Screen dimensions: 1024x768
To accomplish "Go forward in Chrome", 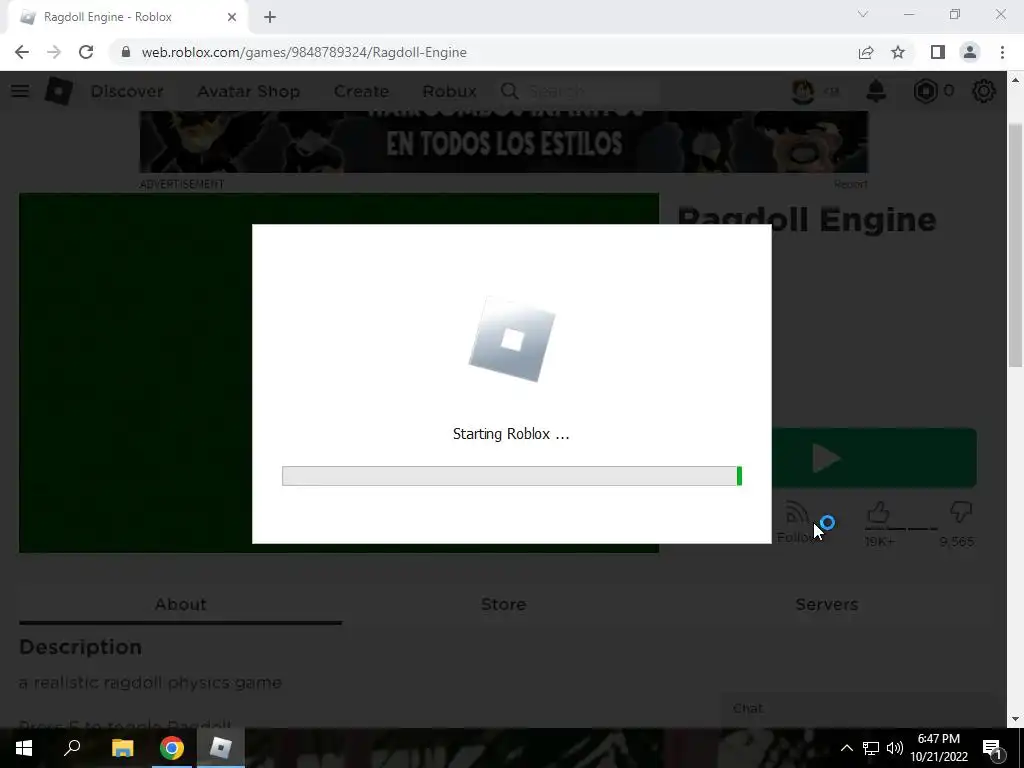I will [x=54, y=52].
